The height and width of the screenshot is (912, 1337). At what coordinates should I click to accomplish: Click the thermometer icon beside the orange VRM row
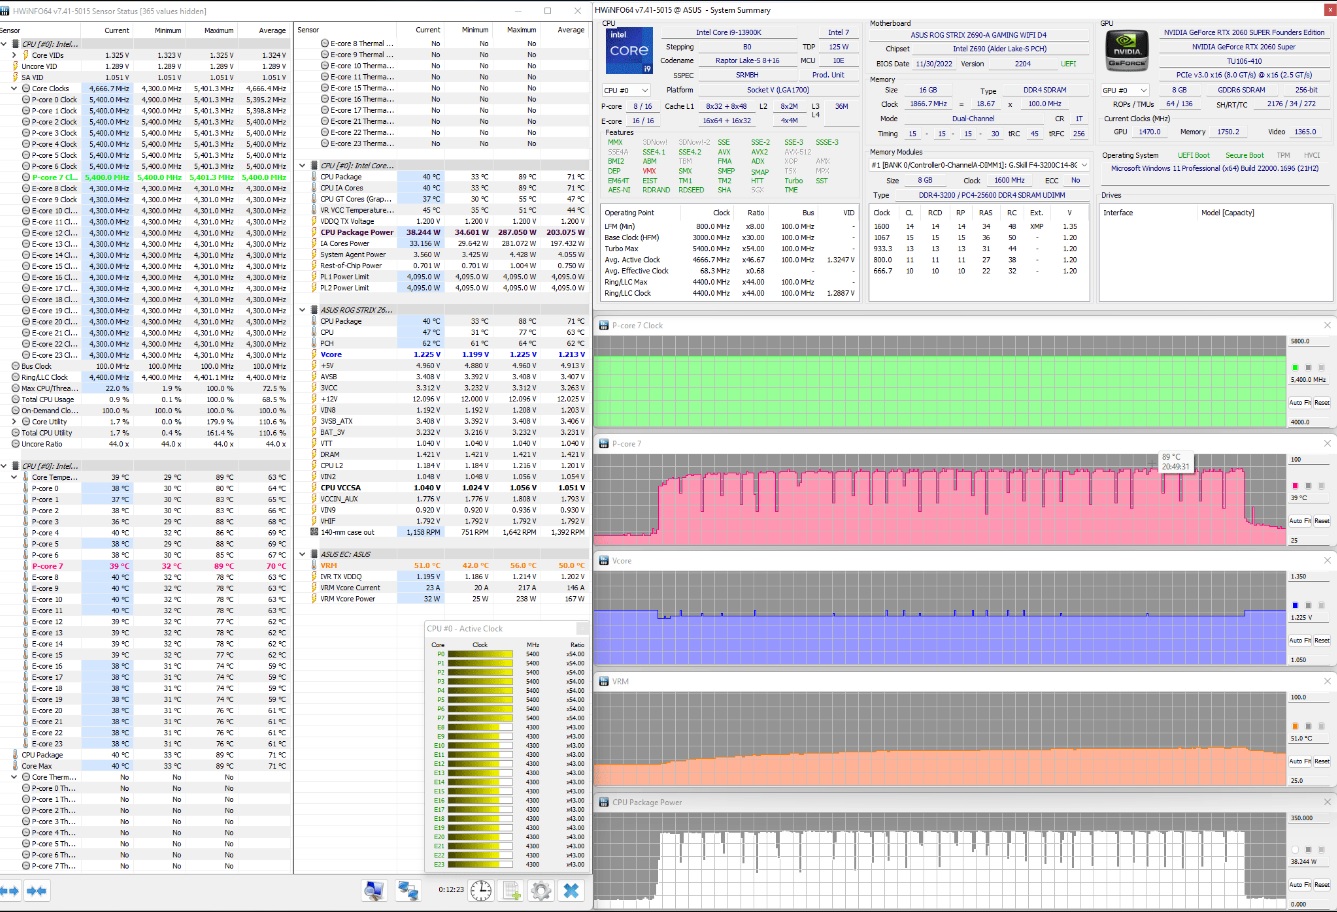click(312, 566)
